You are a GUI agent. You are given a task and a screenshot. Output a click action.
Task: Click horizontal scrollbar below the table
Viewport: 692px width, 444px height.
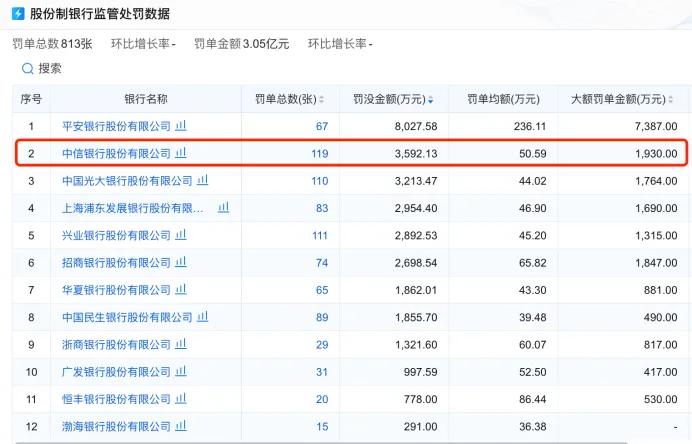click(321, 442)
